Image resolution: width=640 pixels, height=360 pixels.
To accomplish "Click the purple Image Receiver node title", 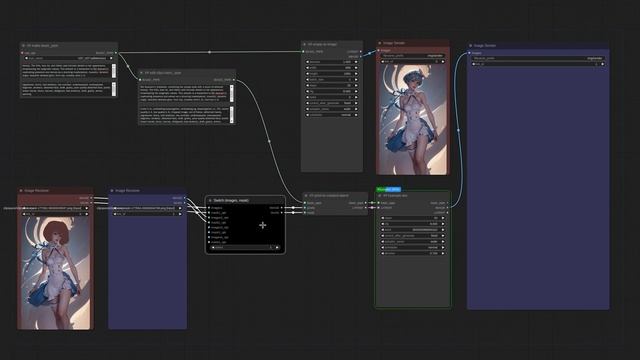I will click(x=127, y=191).
